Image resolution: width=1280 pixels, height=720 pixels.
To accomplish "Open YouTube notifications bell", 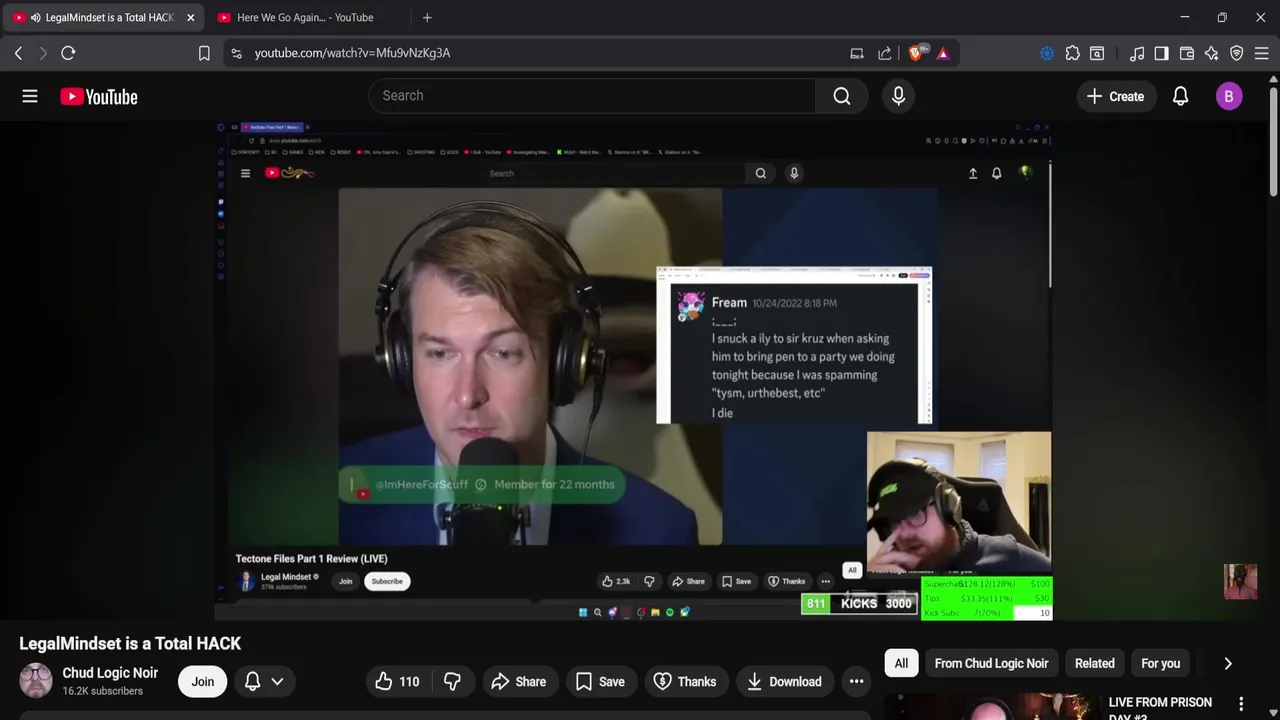I will 1180,96.
